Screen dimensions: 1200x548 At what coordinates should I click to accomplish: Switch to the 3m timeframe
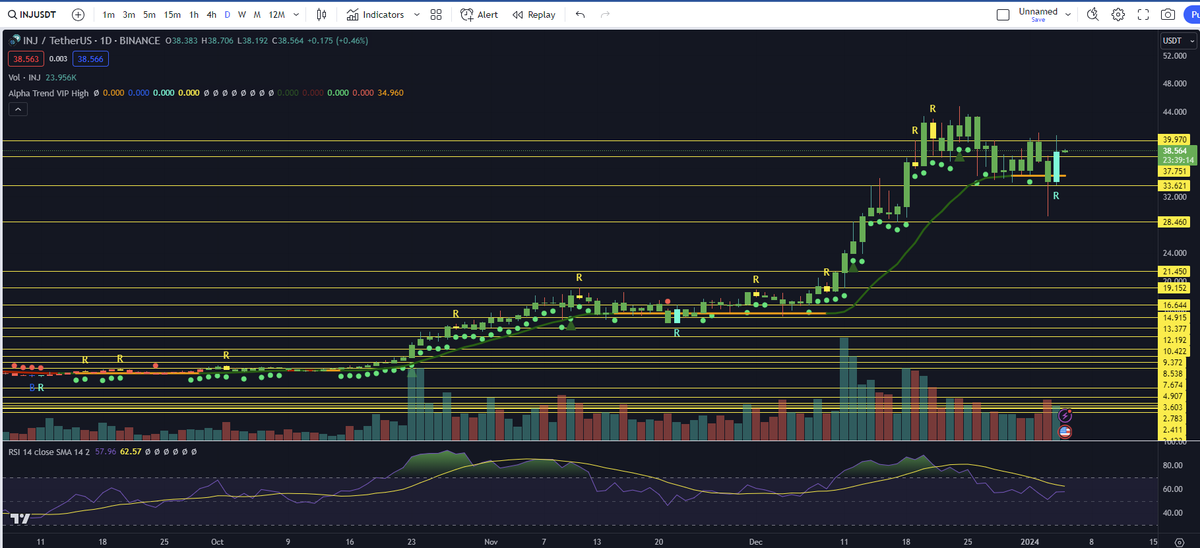coord(129,15)
